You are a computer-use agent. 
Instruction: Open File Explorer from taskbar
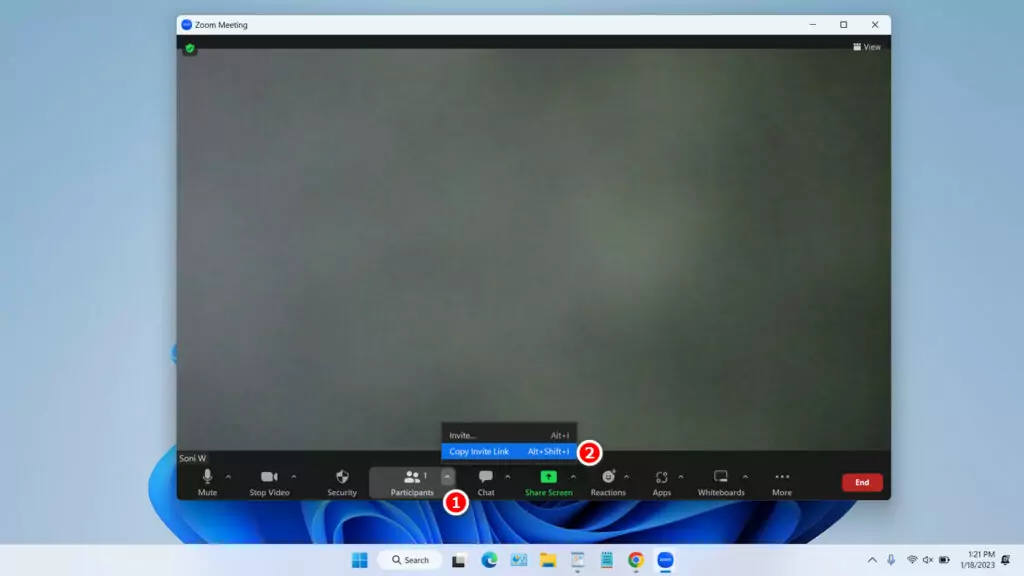548,560
